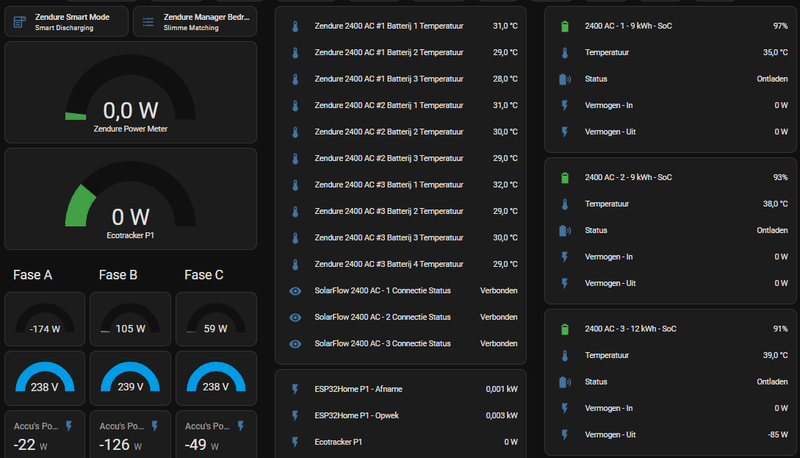Open Accu's Po... tile showing -22 W

[45, 435]
